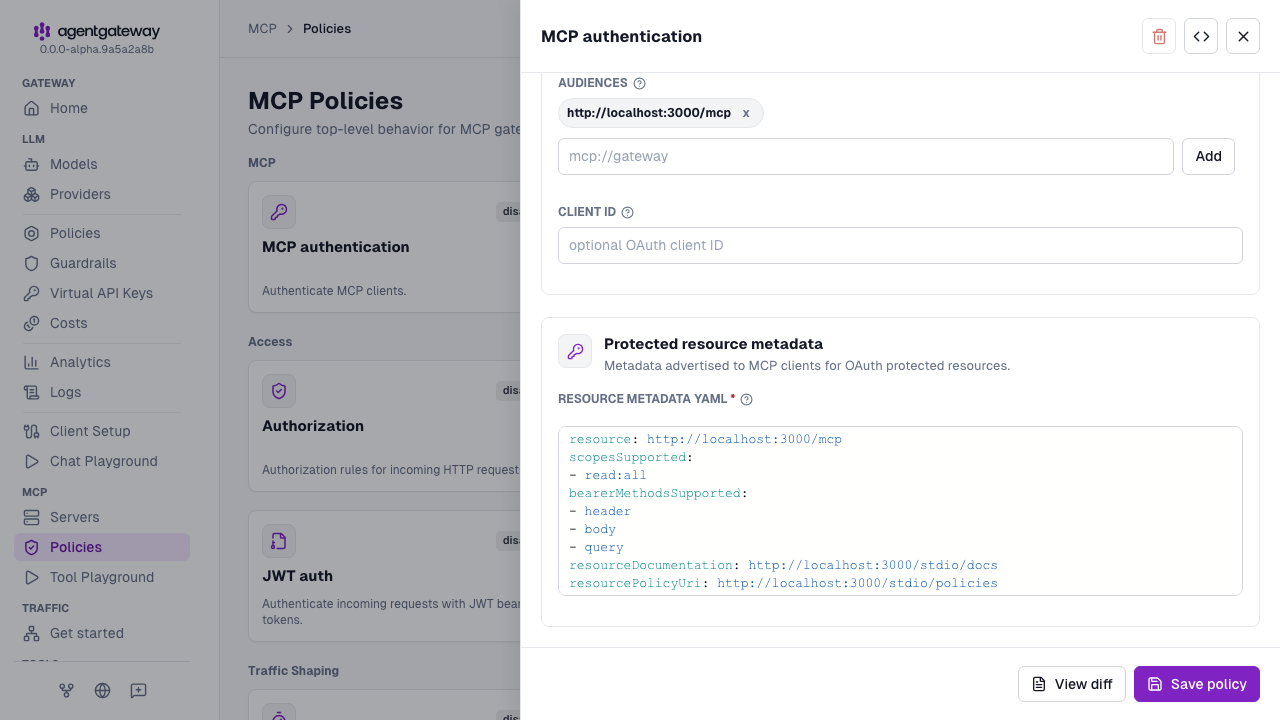Click the '- read:all' YAML line
The image size is (1280, 720).
(608, 475)
